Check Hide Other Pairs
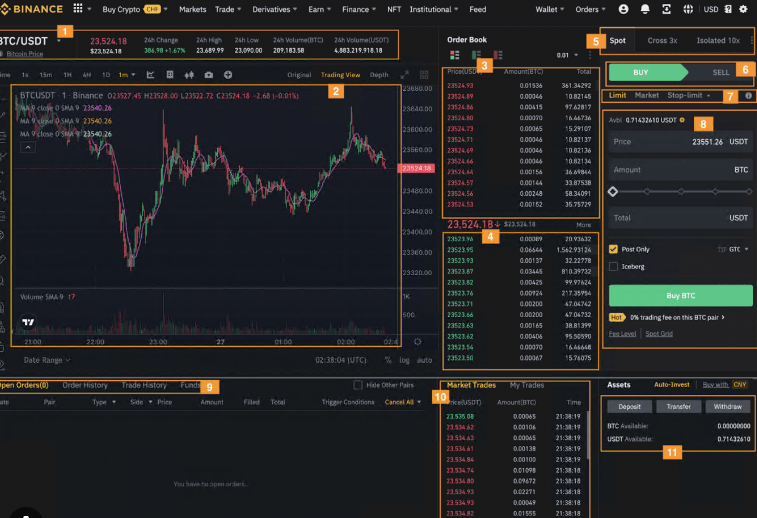The image size is (757, 518). [358, 385]
